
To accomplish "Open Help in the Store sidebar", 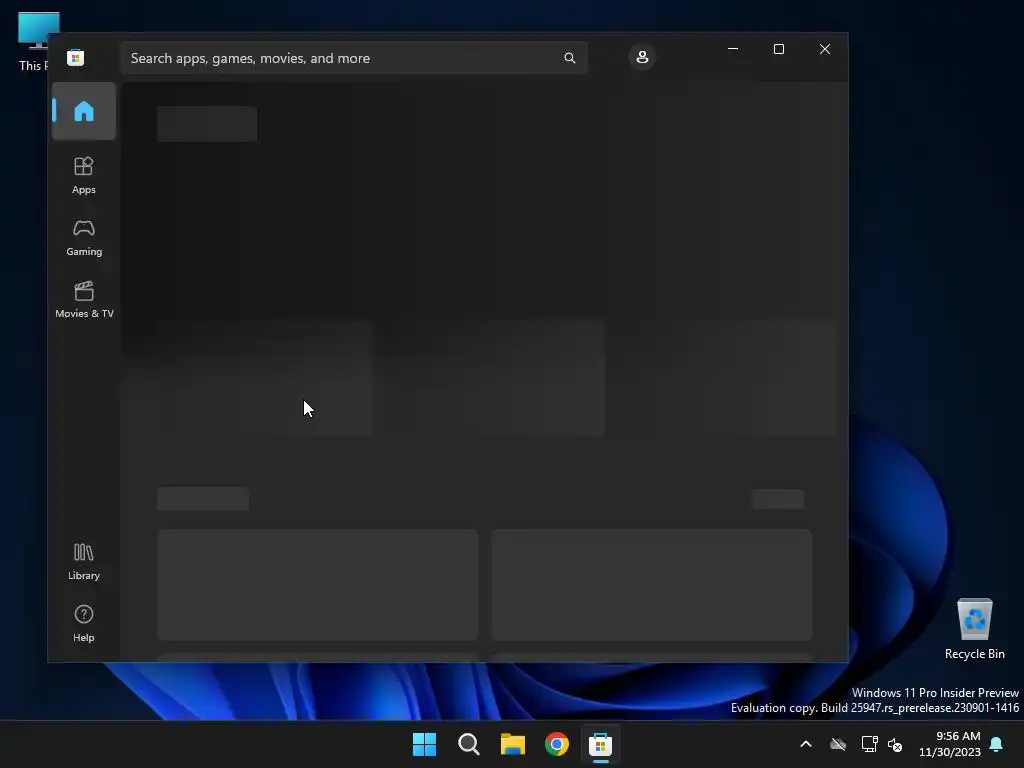I will click(x=84, y=623).
